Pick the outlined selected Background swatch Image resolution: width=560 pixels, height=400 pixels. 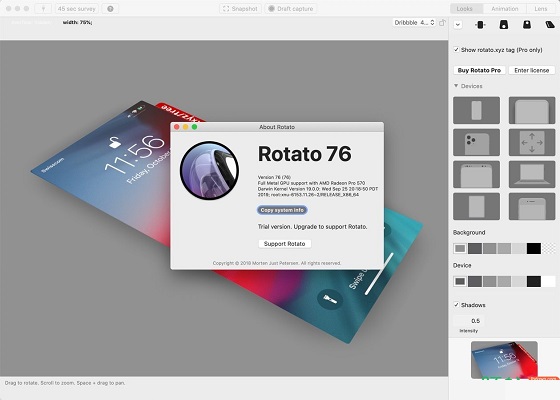click(460, 248)
